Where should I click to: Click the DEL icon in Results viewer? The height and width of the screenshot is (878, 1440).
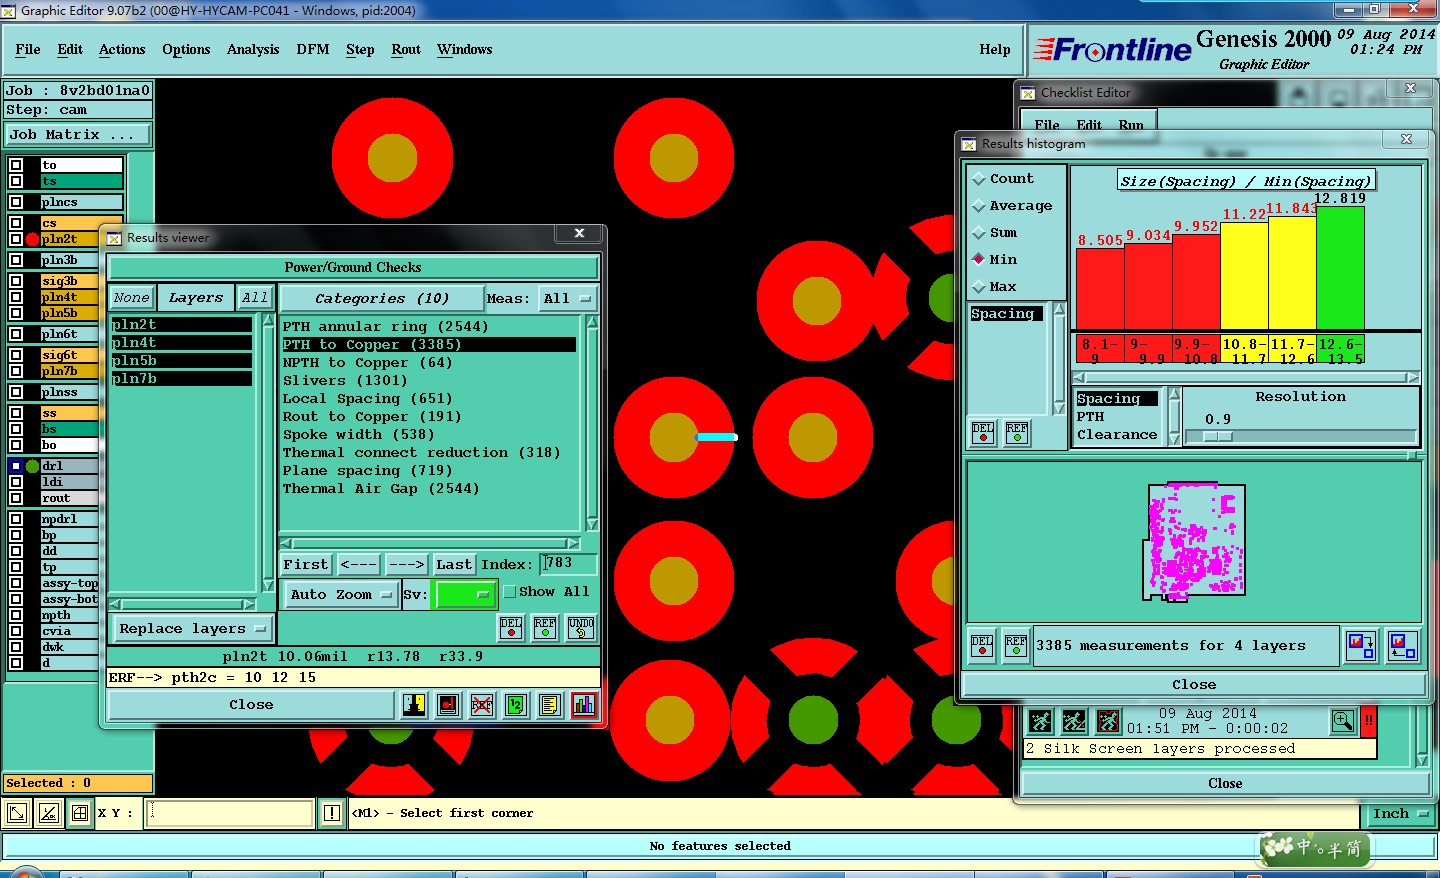pyautogui.click(x=511, y=628)
